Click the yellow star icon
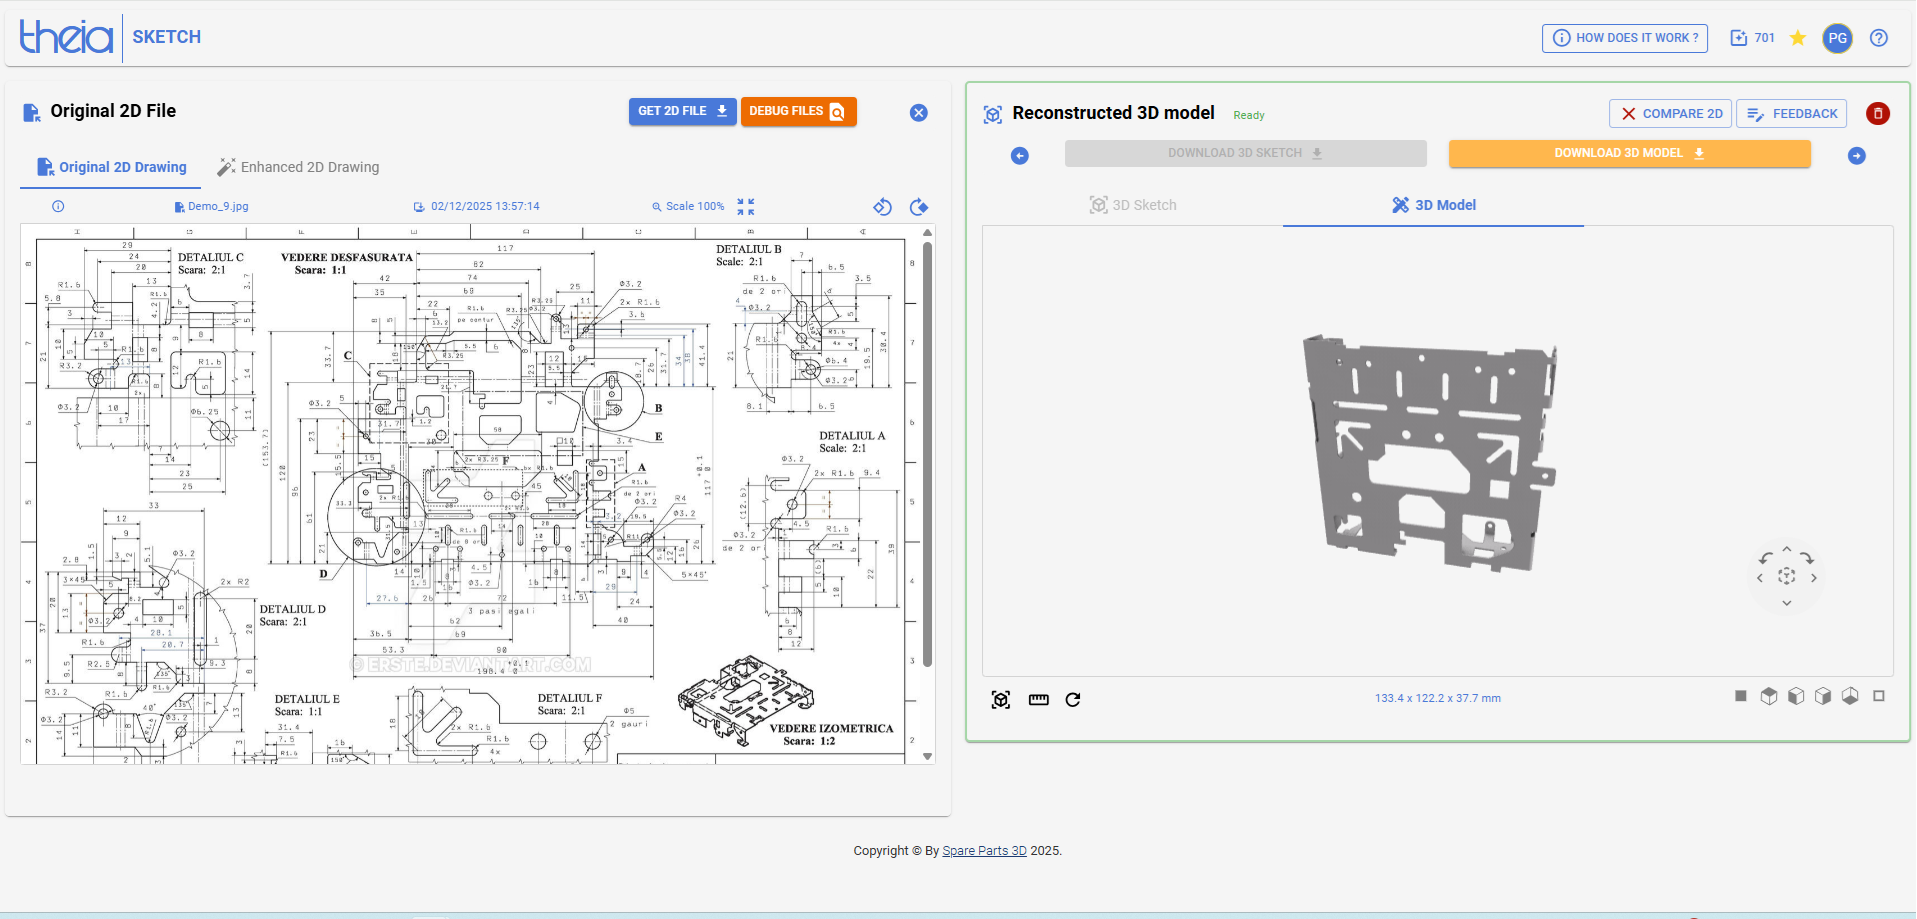 click(x=1798, y=38)
